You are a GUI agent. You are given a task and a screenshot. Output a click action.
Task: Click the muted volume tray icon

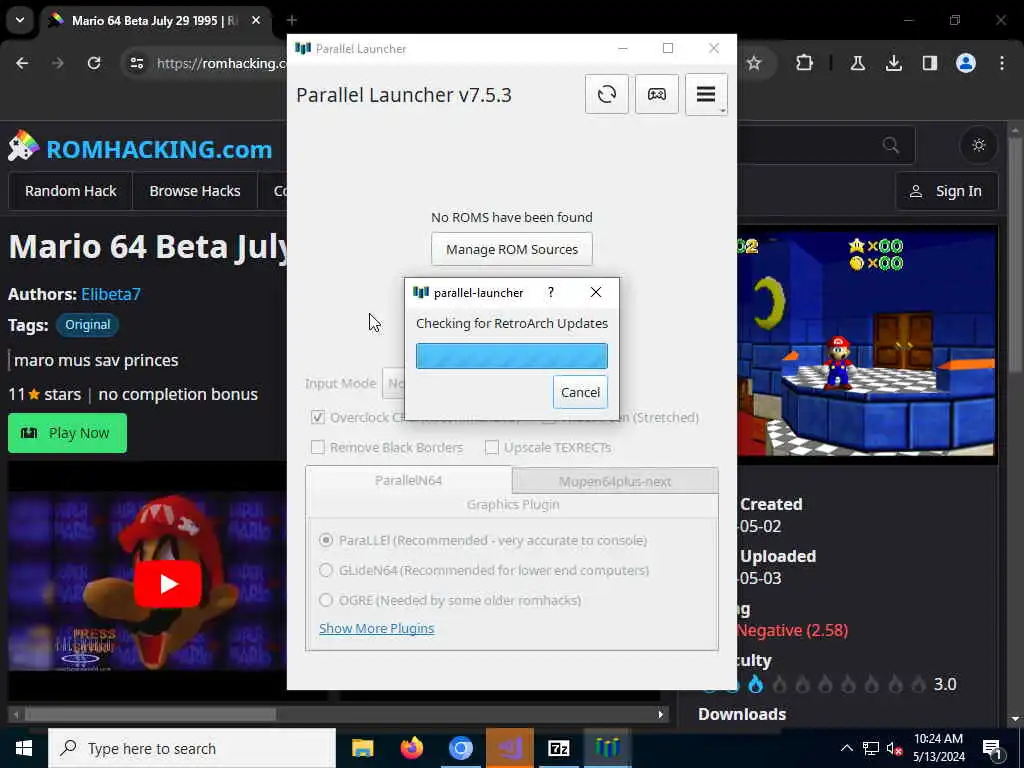coord(894,748)
